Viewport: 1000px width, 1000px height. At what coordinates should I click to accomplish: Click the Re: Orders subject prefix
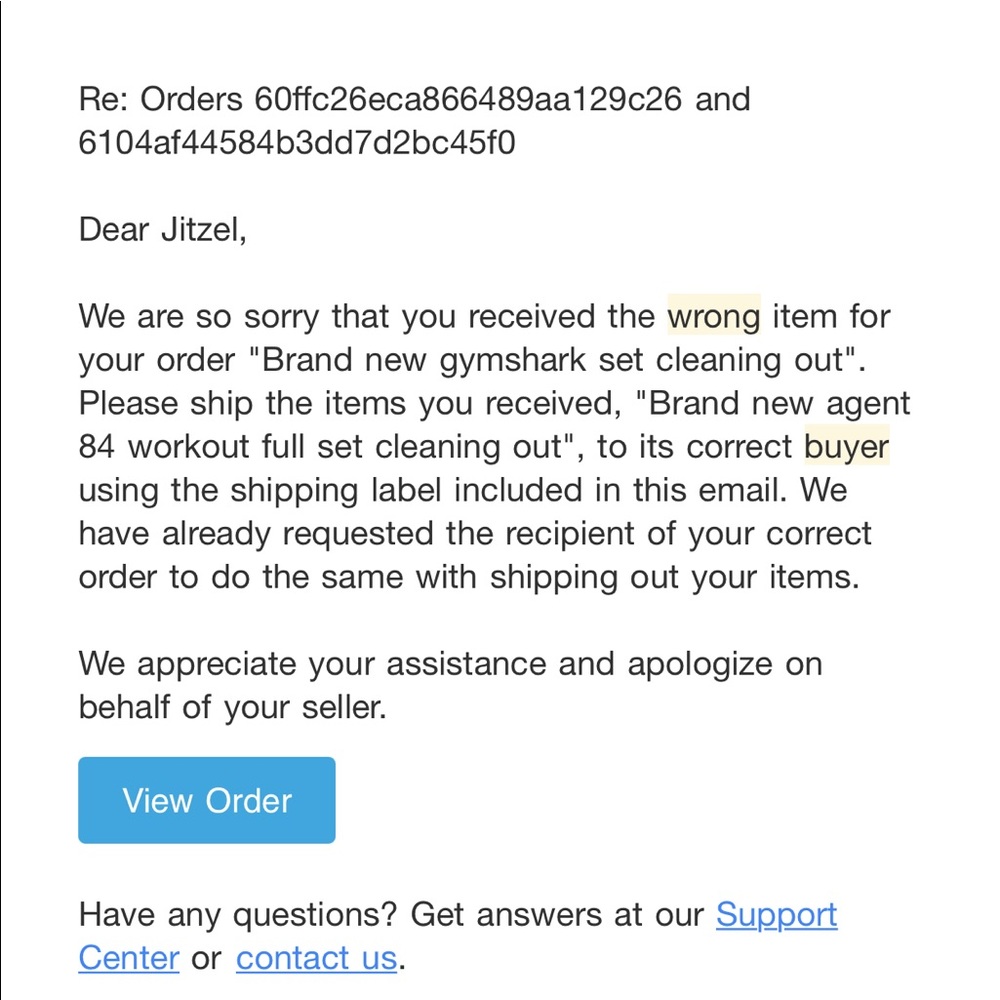tap(160, 100)
